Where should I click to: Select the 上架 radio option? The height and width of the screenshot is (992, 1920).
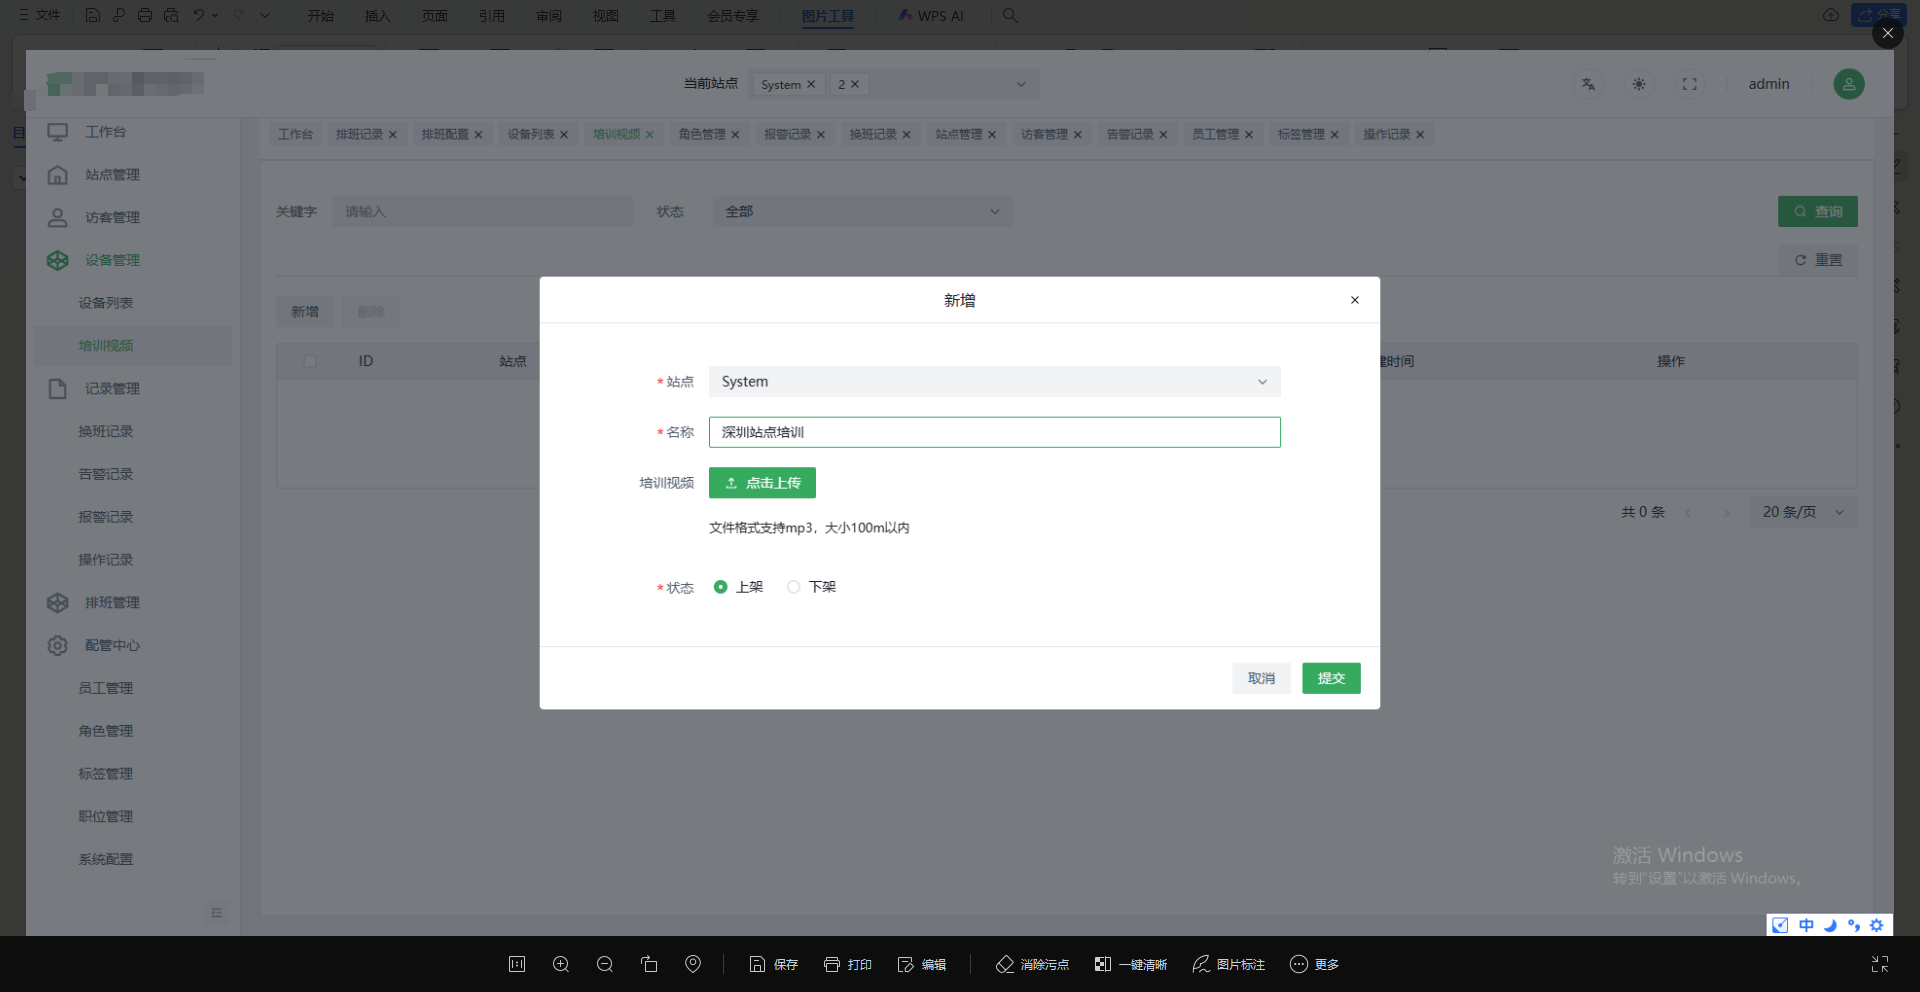point(721,587)
